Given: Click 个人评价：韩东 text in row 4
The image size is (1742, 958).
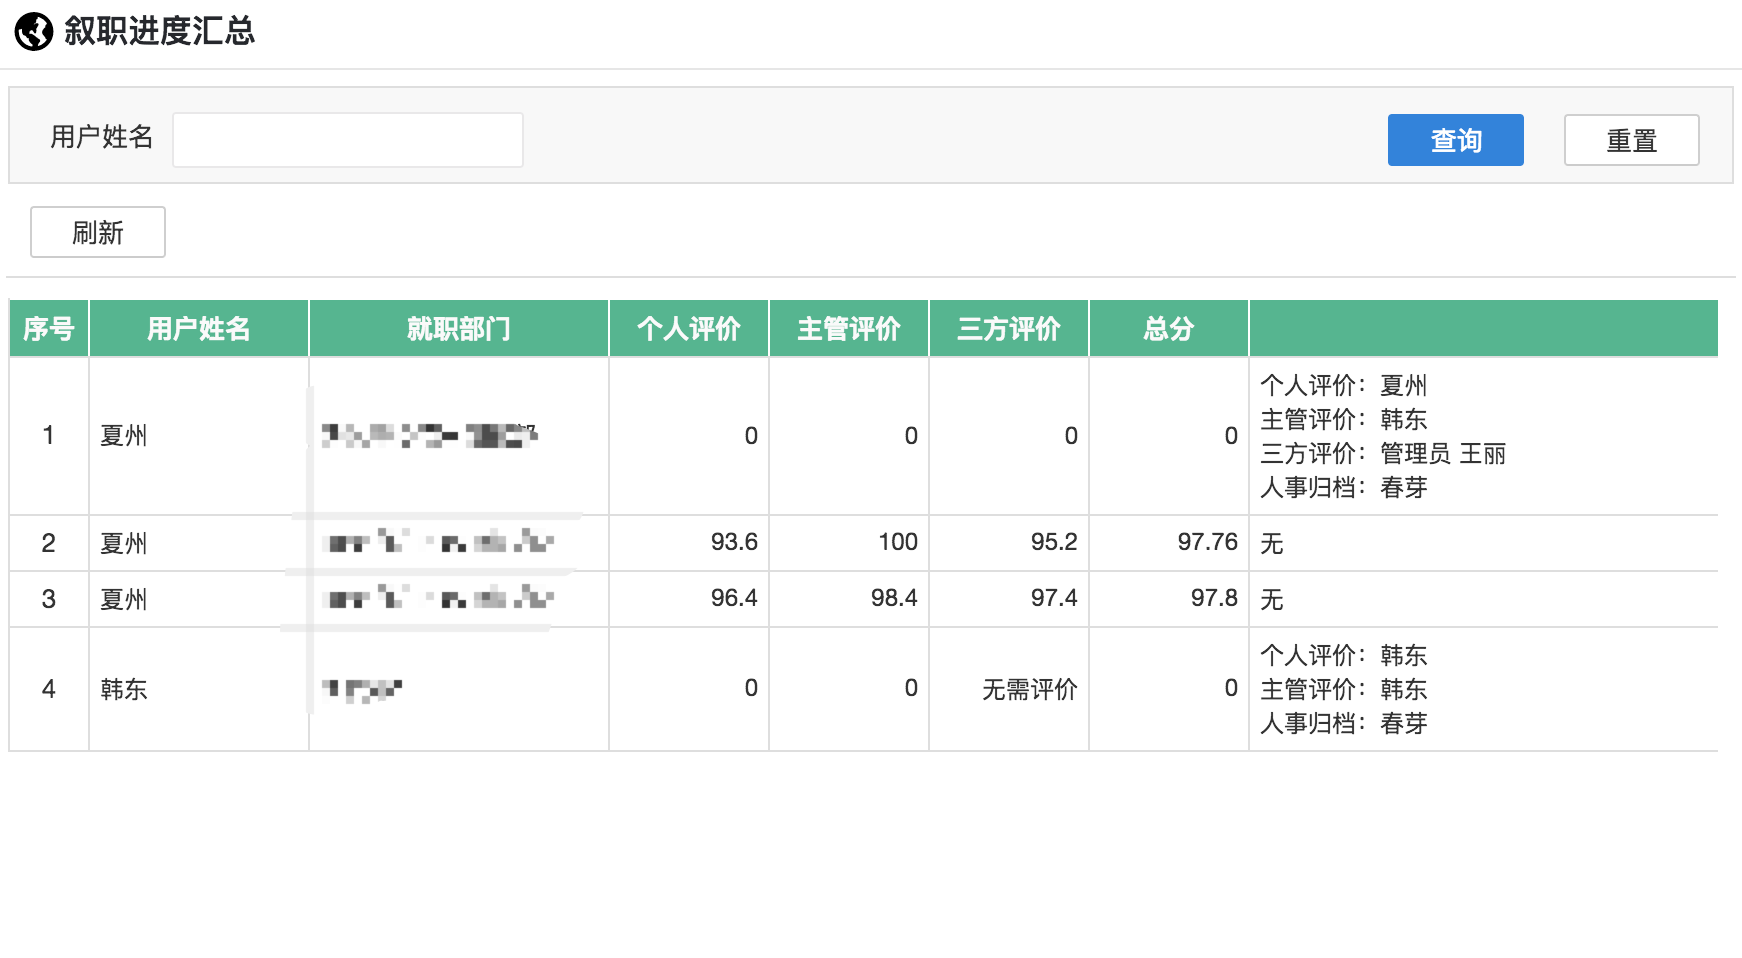Looking at the screenshot, I should pyautogui.click(x=1343, y=656).
